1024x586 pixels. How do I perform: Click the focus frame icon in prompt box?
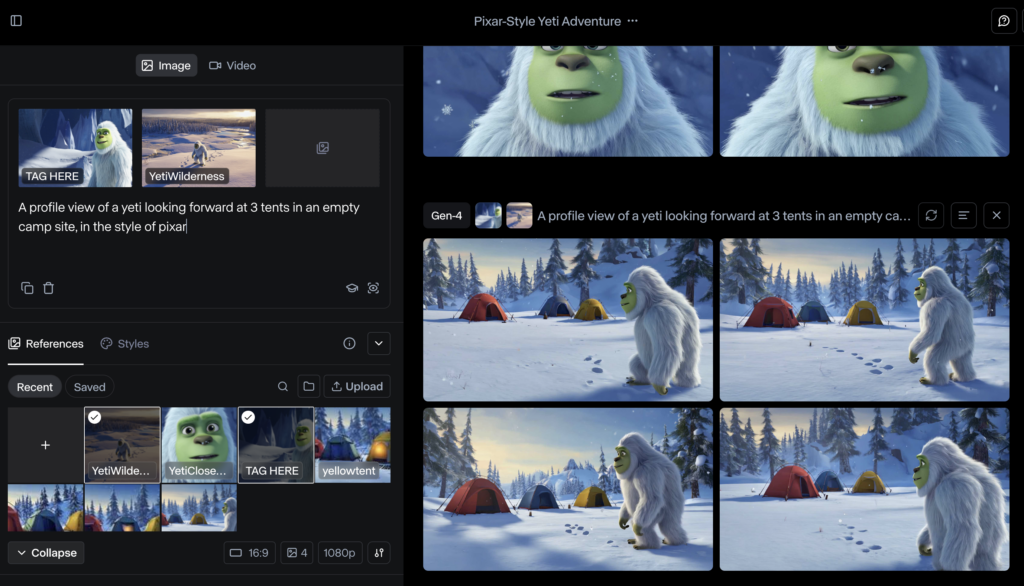click(x=373, y=288)
